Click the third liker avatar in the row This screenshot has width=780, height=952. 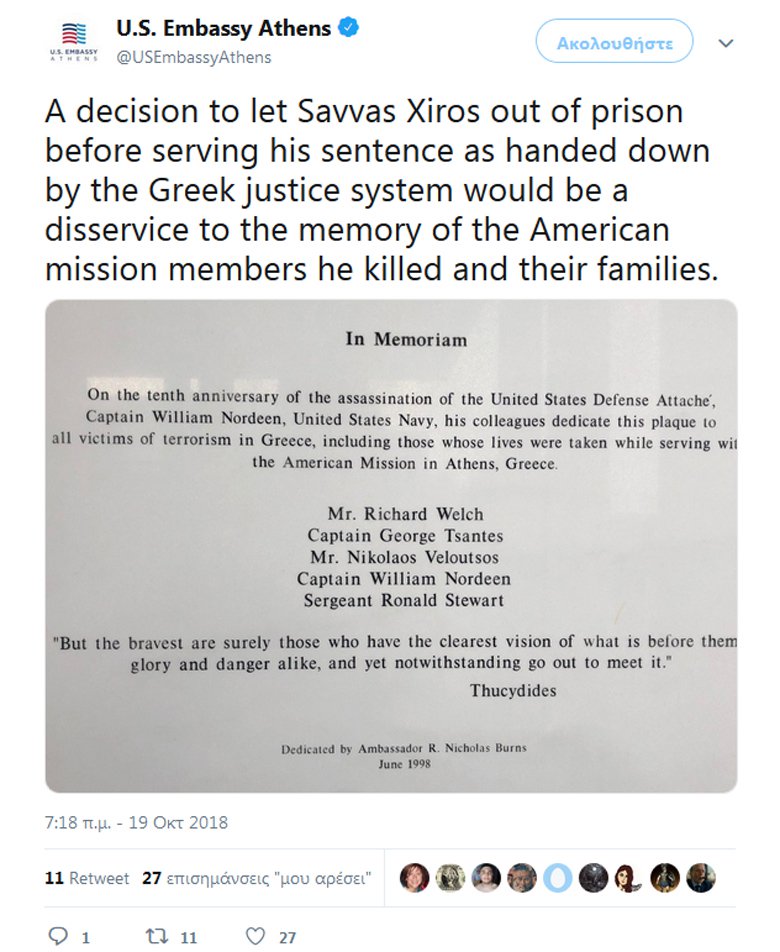(486, 878)
